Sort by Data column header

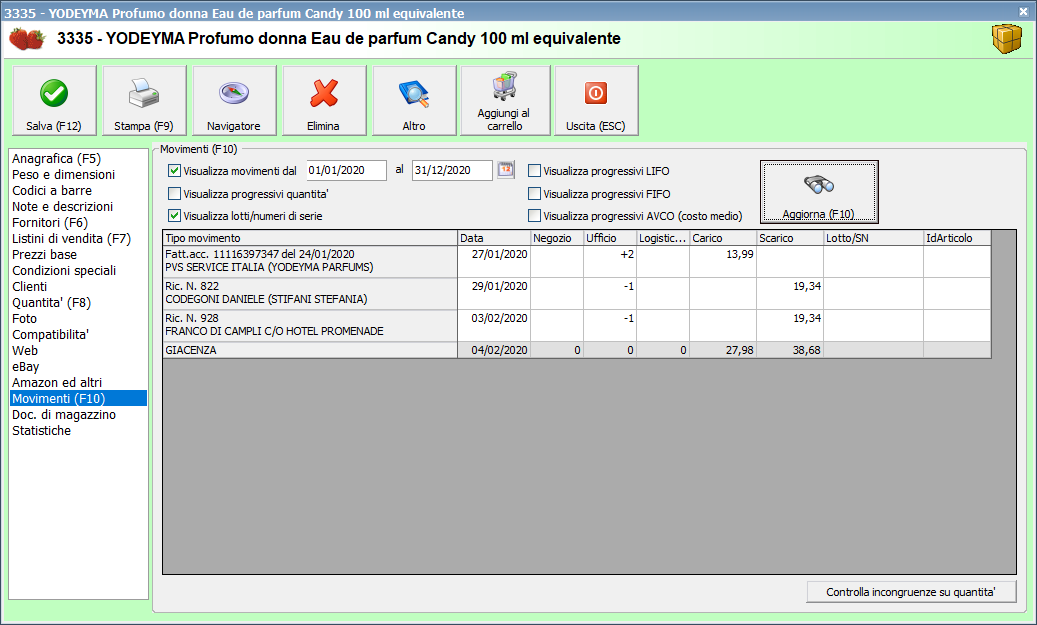(x=494, y=238)
